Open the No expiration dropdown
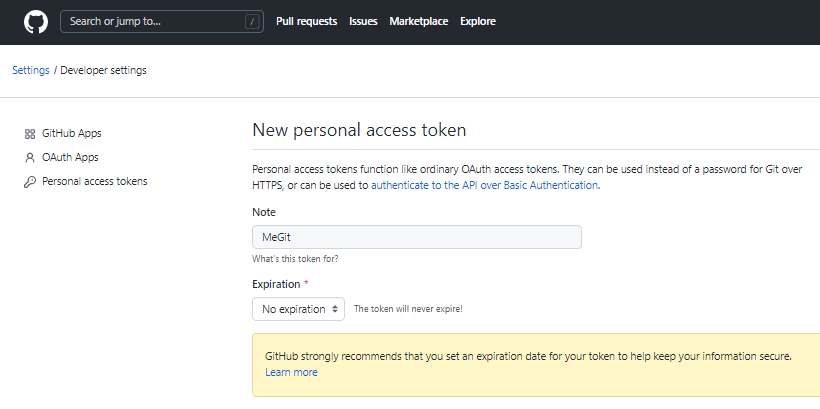The height and width of the screenshot is (409, 820). (x=299, y=309)
